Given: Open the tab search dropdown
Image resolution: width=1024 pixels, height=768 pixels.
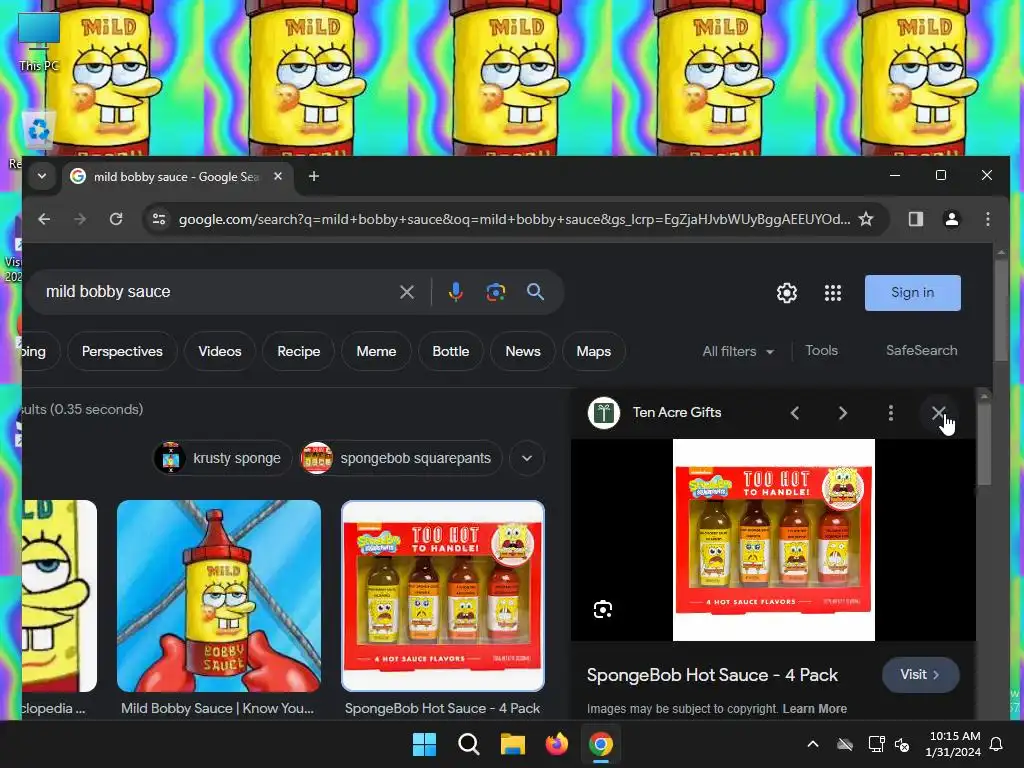Looking at the screenshot, I should click(42, 176).
